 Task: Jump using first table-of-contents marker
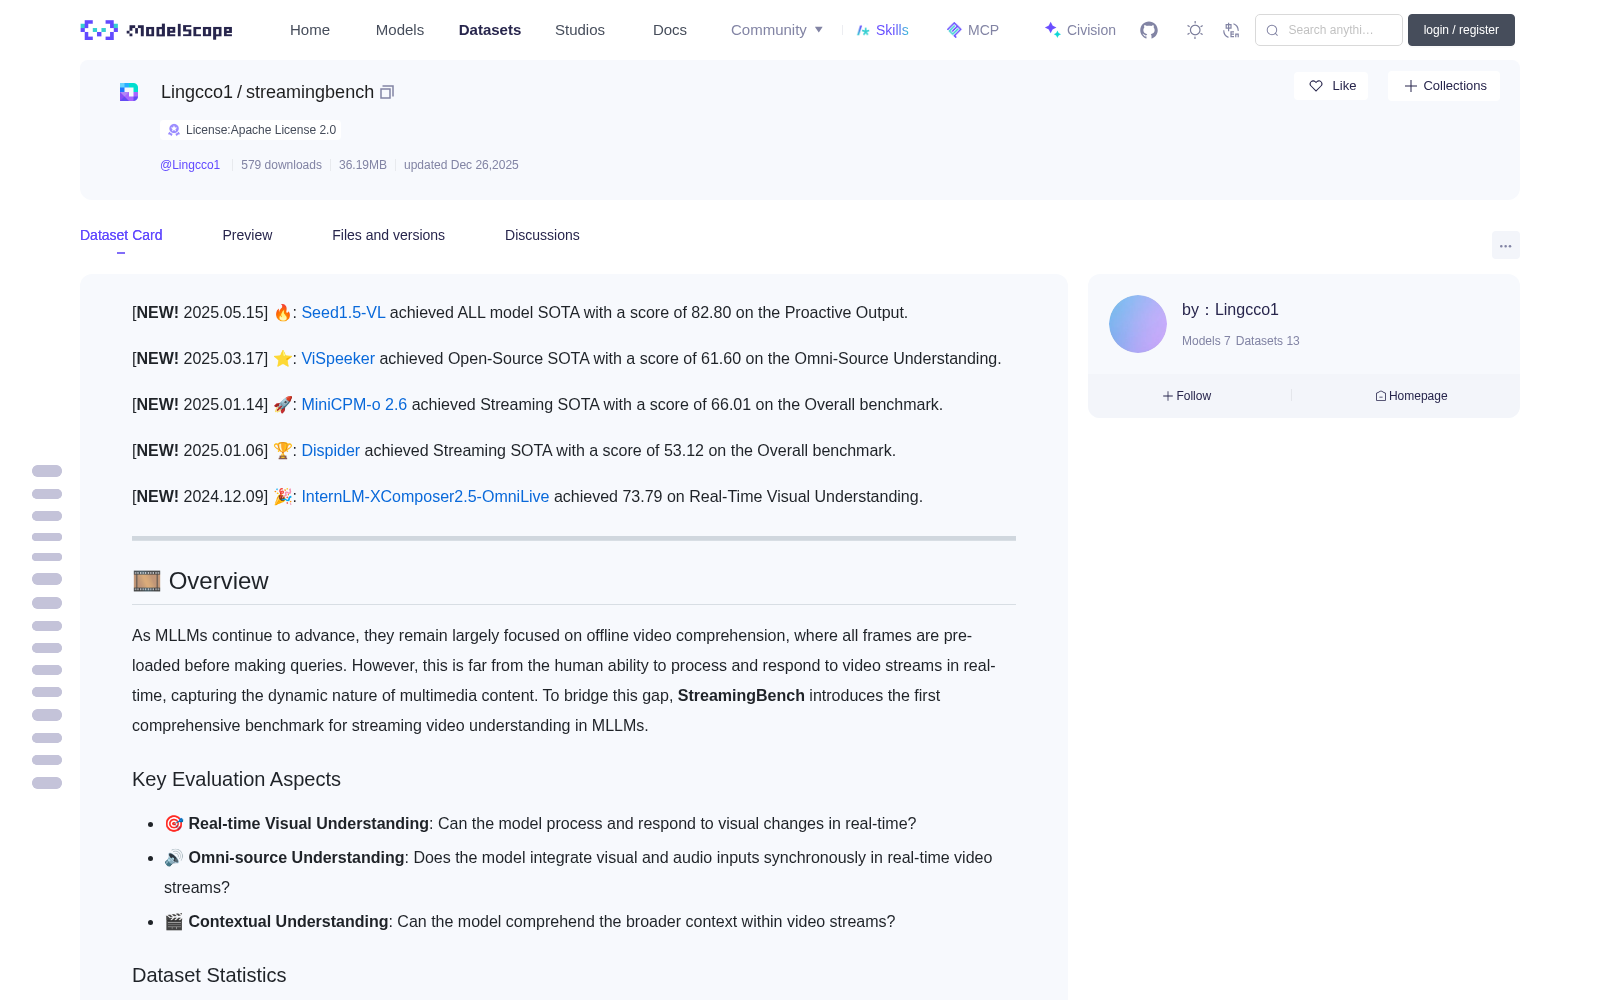(x=47, y=471)
